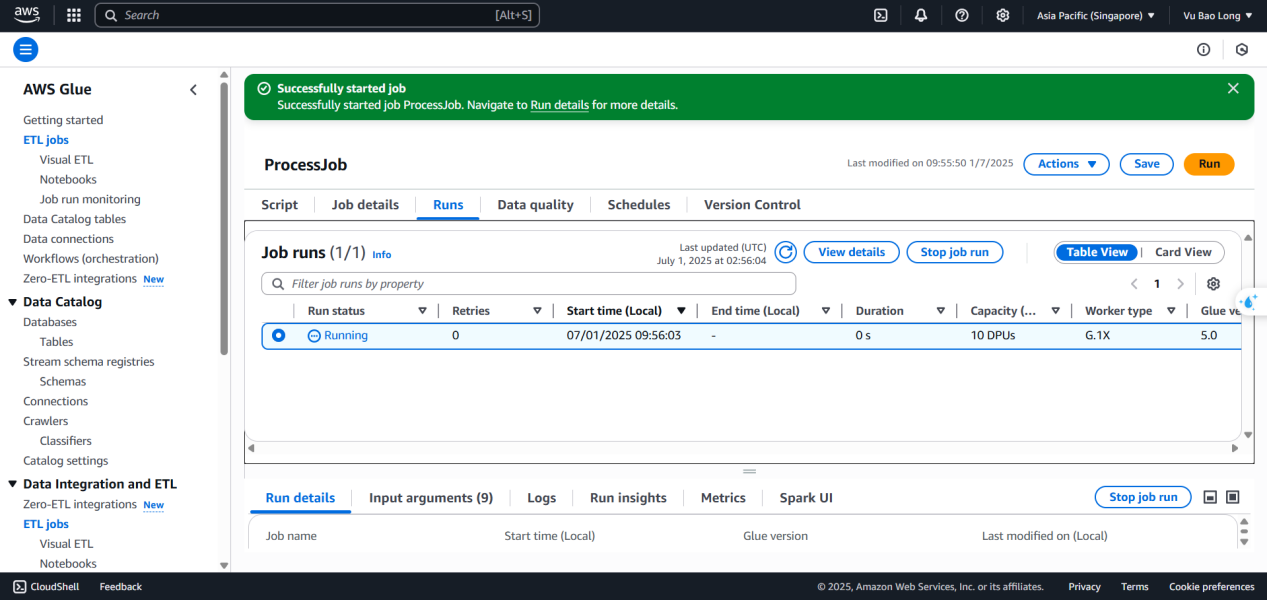Open the Amazon Q assistant floating icon
The width and height of the screenshot is (1267, 600).
1250,301
